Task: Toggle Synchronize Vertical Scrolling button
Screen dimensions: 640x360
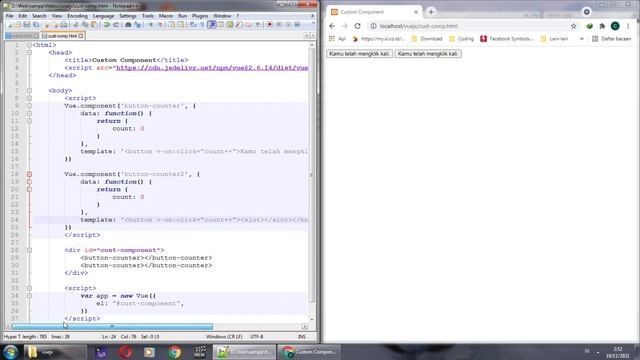Action: (x=171, y=25)
